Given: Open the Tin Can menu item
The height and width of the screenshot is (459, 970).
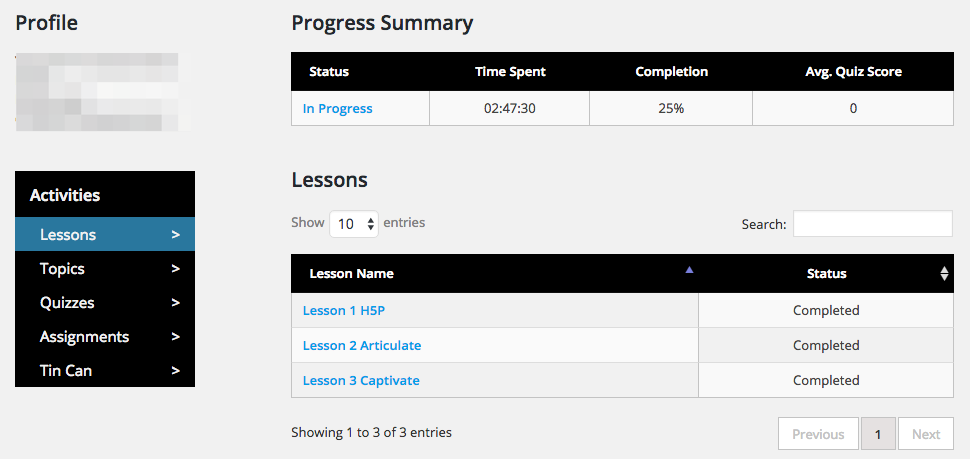Looking at the screenshot, I should click(66, 371).
